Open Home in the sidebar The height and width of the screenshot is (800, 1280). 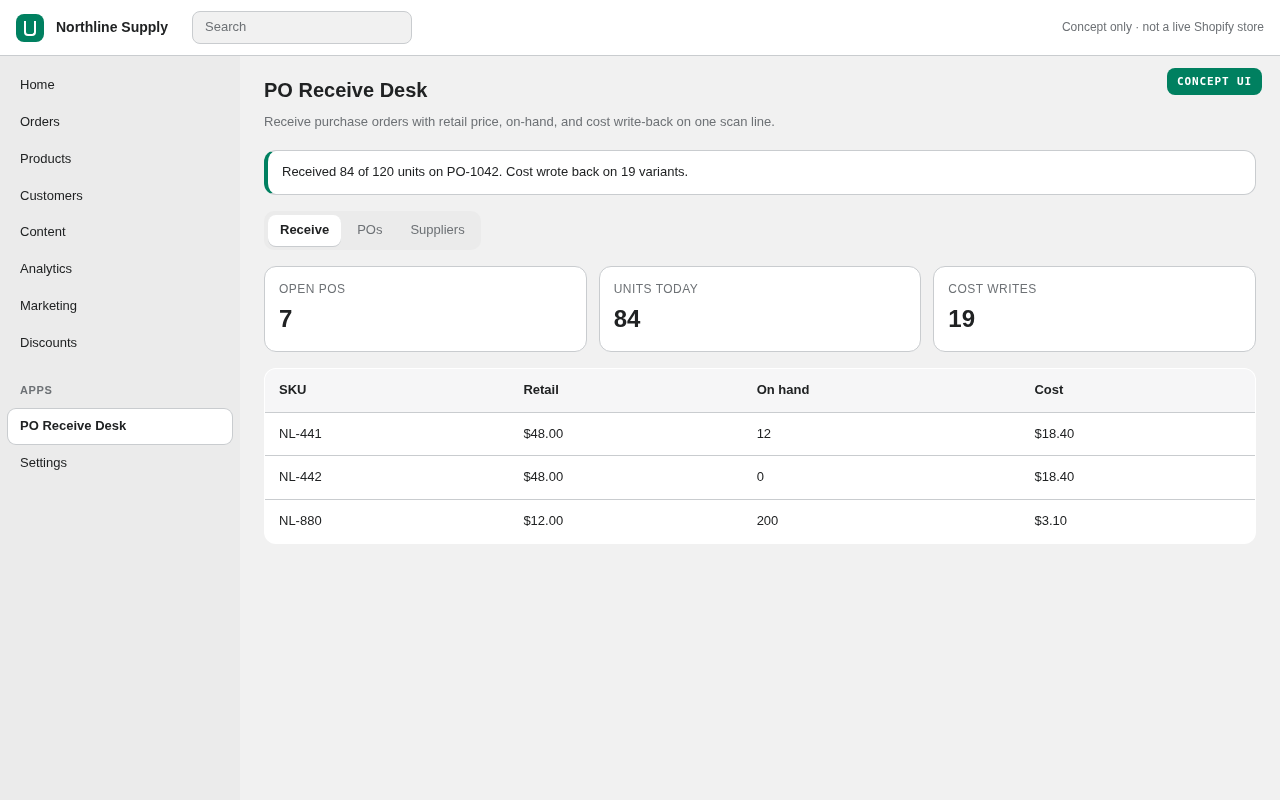(x=120, y=85)
